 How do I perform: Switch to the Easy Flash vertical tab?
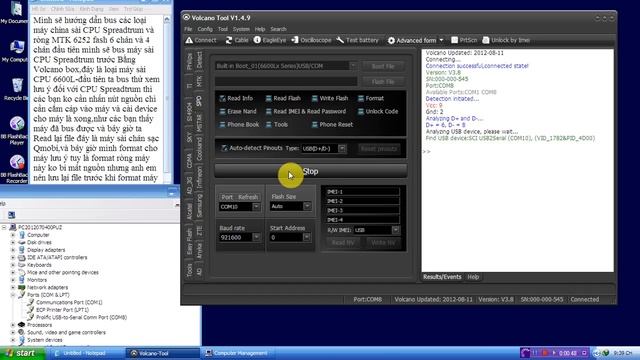[x=189, y=242]
